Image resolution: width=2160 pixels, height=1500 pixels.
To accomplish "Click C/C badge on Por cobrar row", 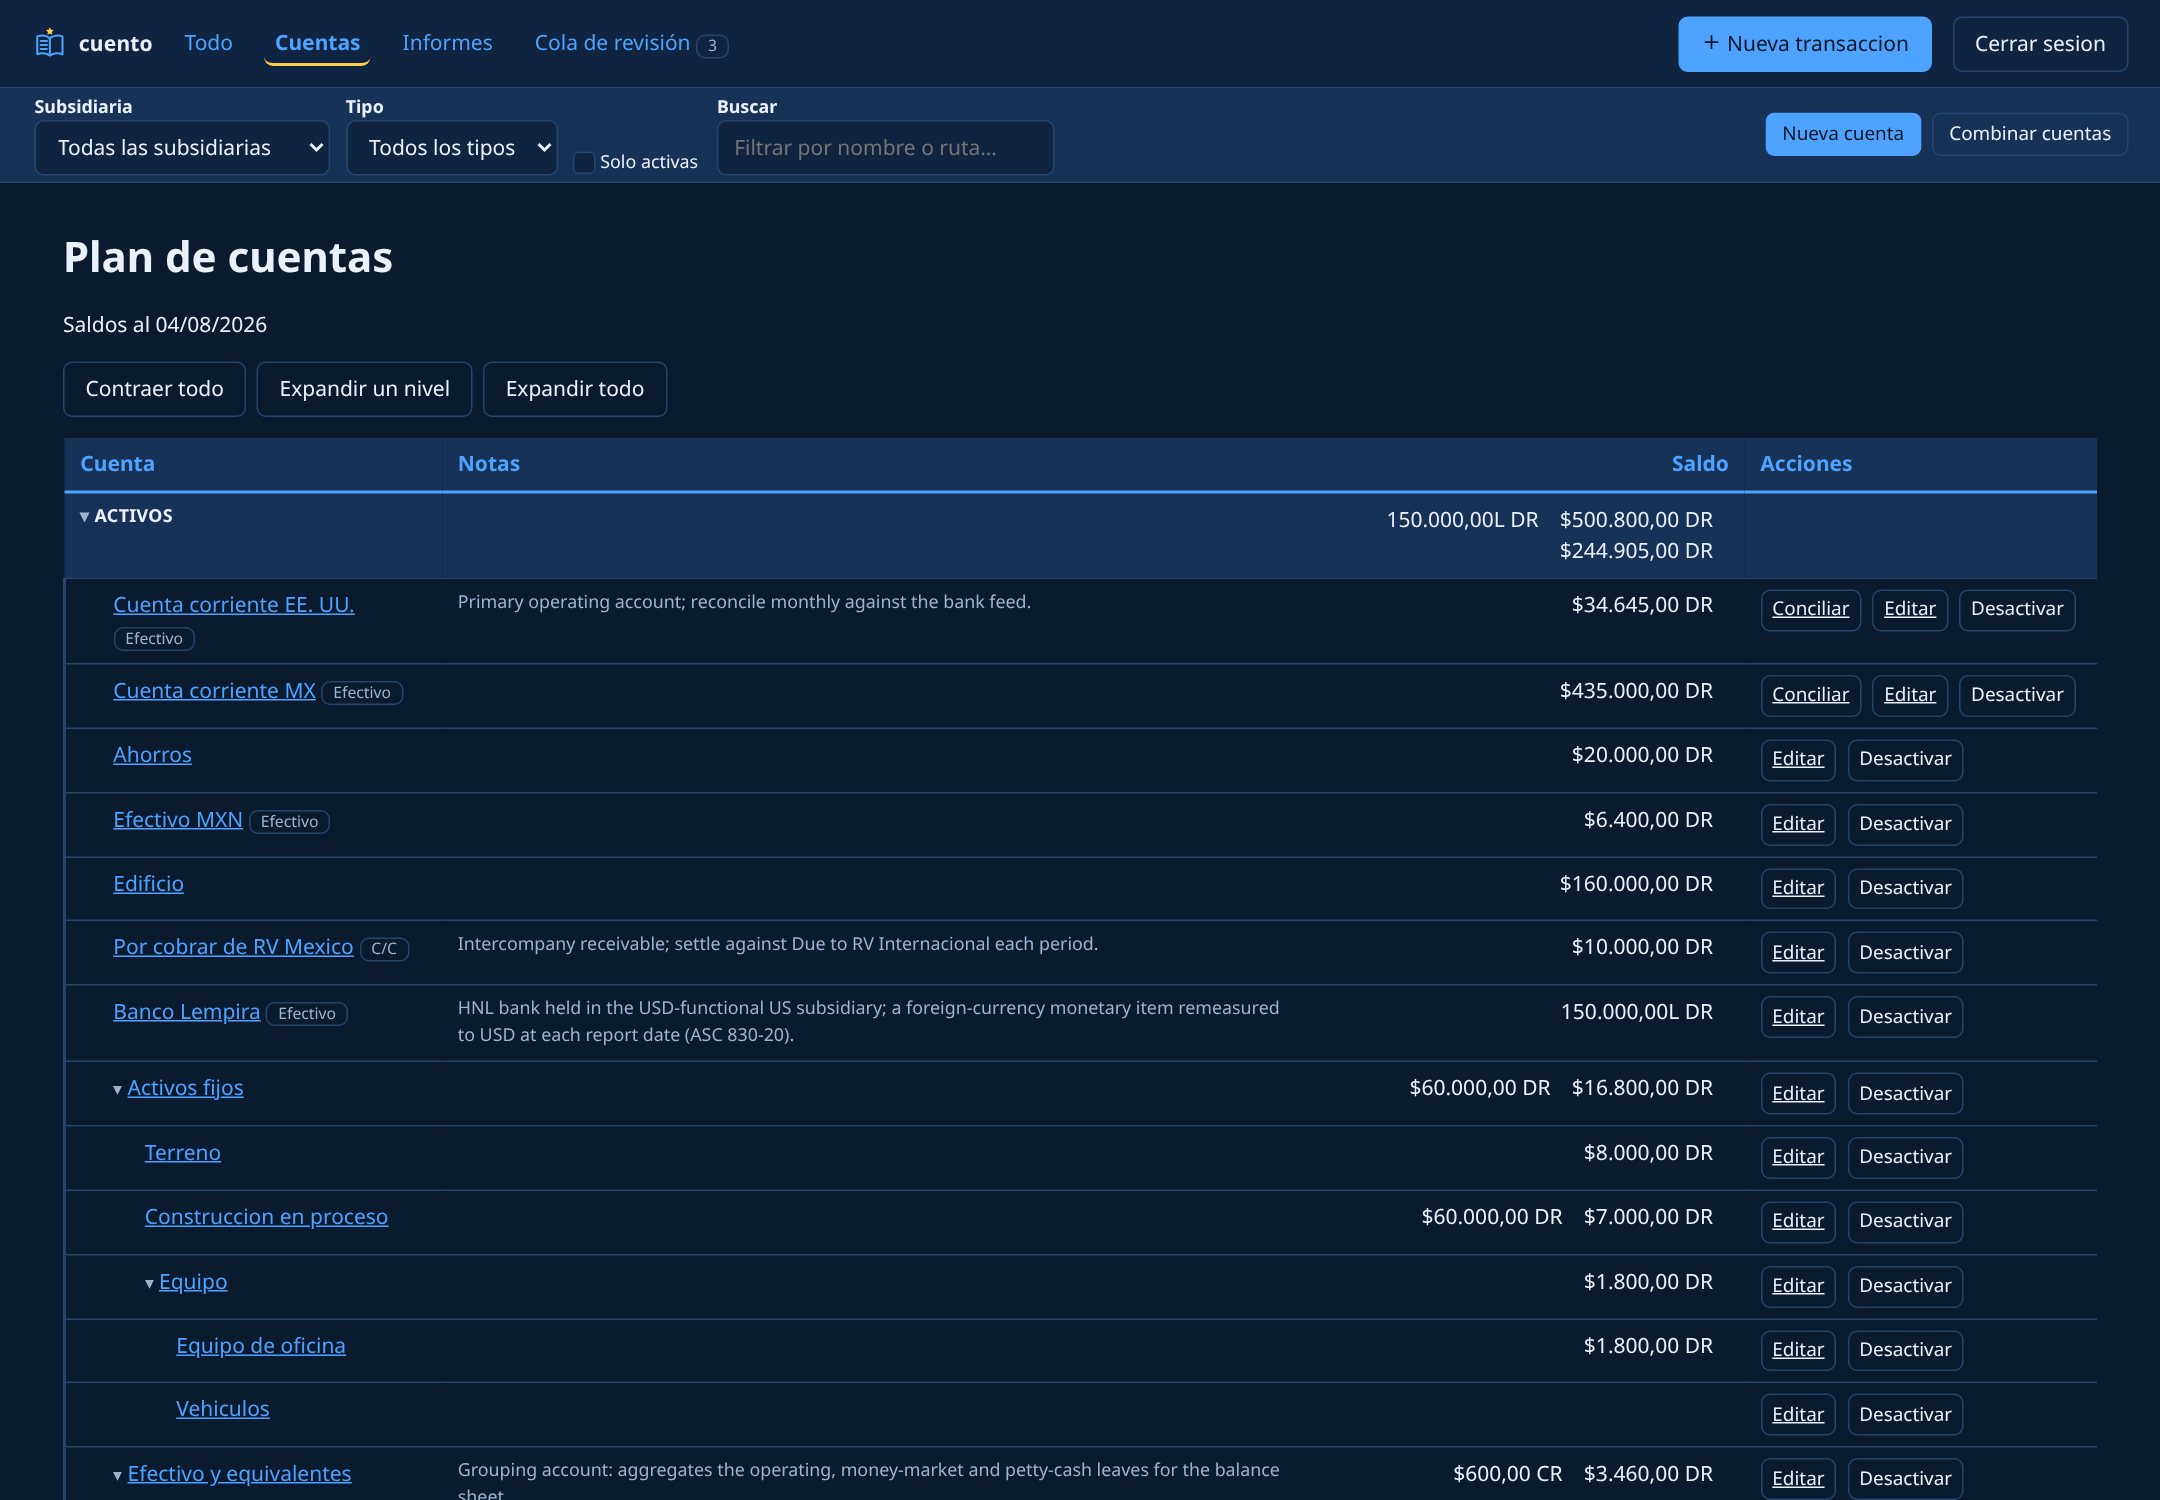I will [x=384, y=949].
